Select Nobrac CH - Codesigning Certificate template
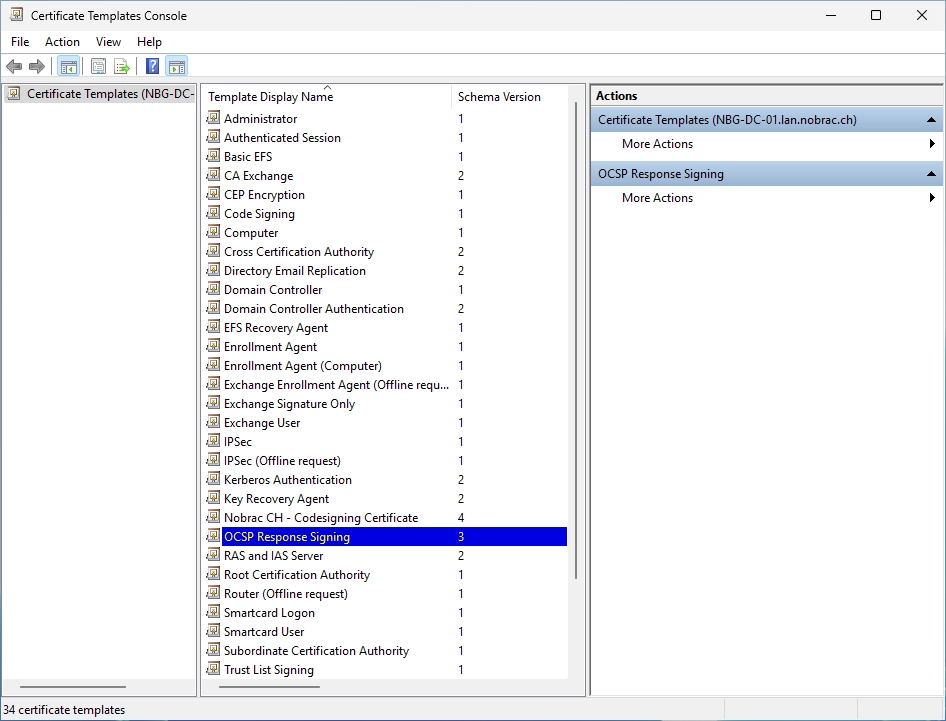Image resolution: width=946 pixels, height=721 pixels. pyautogui.click(x=321, y=518)
